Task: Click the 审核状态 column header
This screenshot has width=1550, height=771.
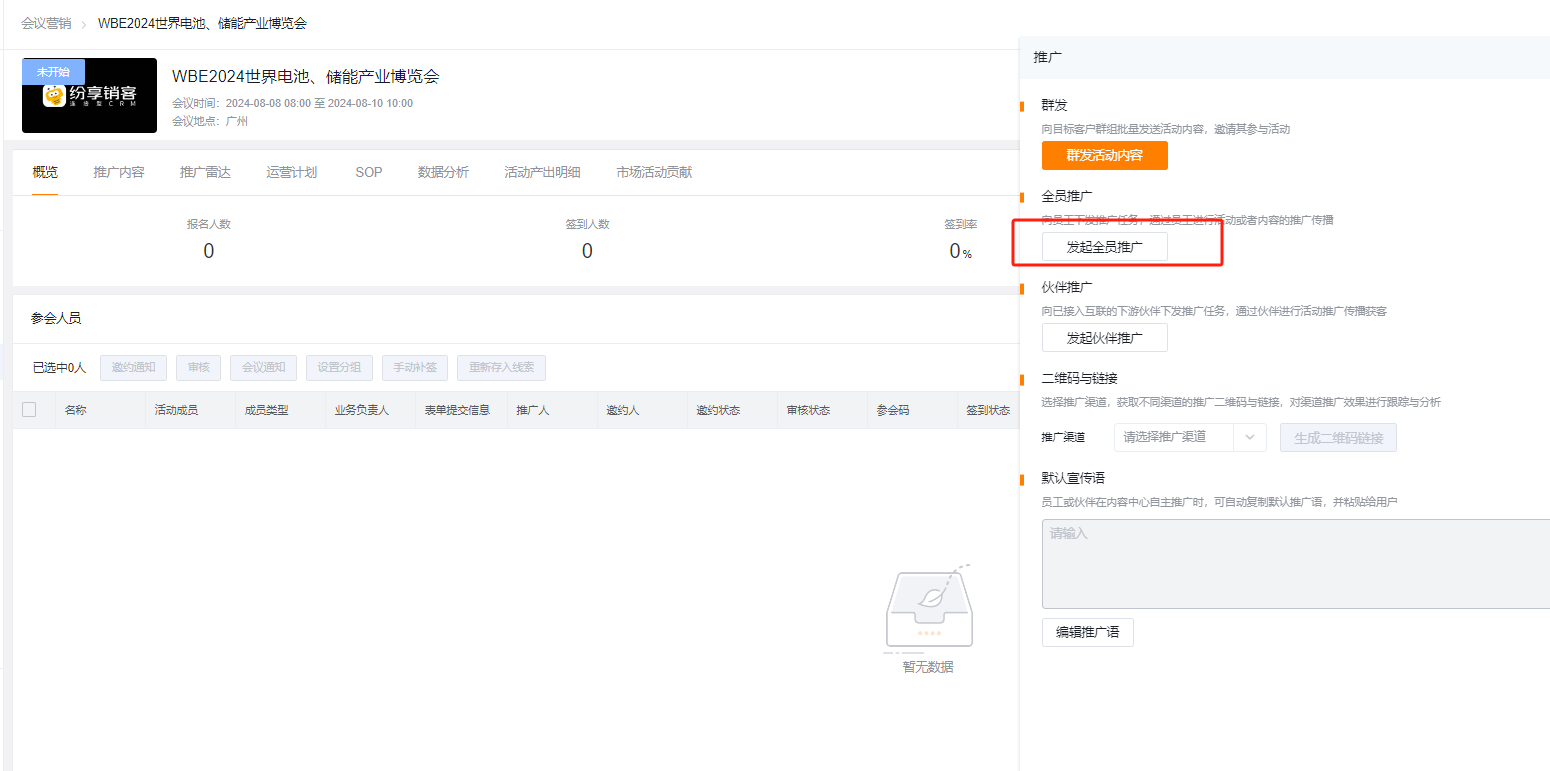Action: click(x=808, y=410)
